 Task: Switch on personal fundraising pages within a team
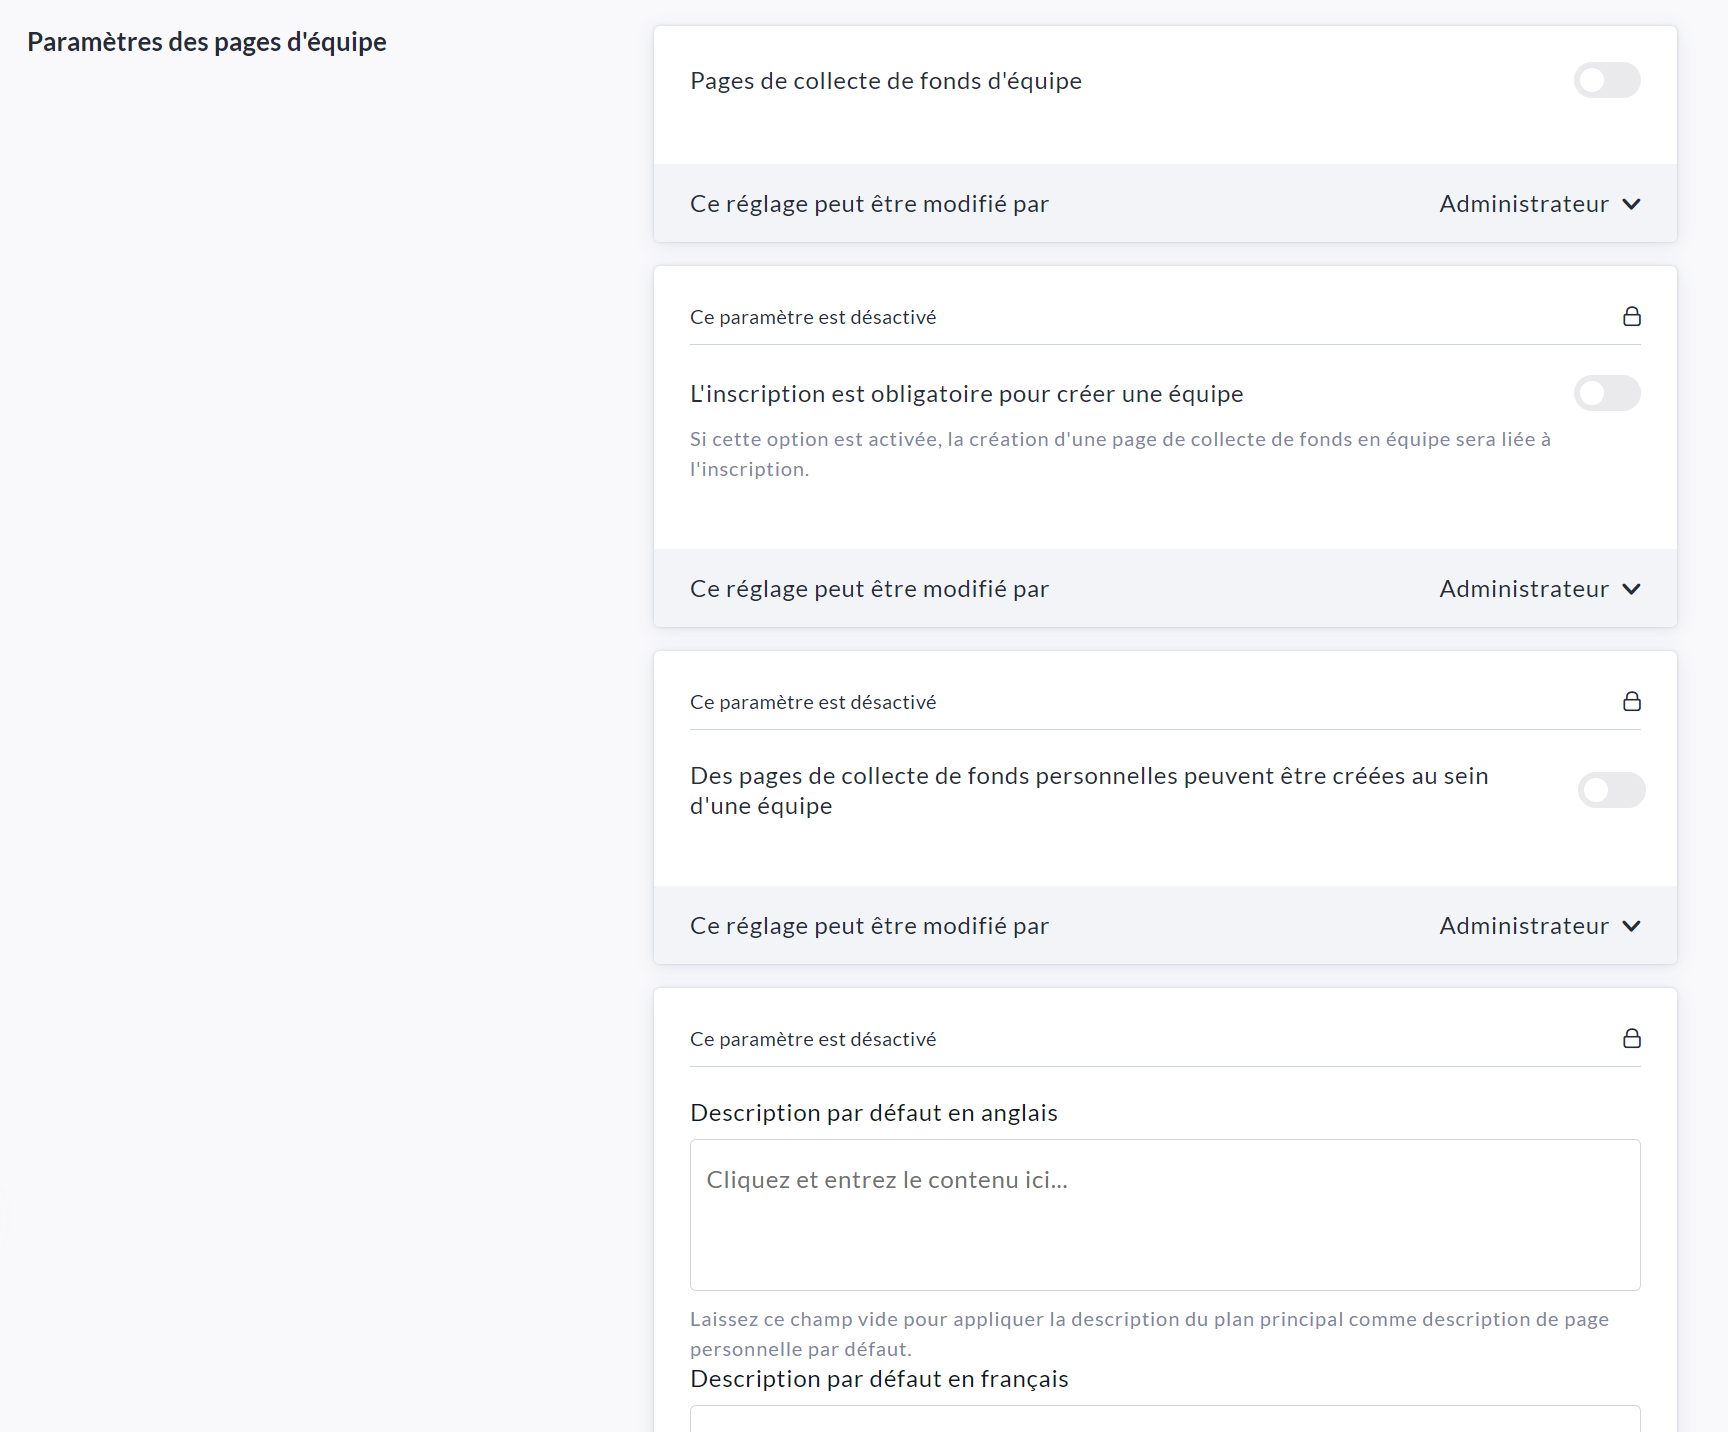(1610, 790)
